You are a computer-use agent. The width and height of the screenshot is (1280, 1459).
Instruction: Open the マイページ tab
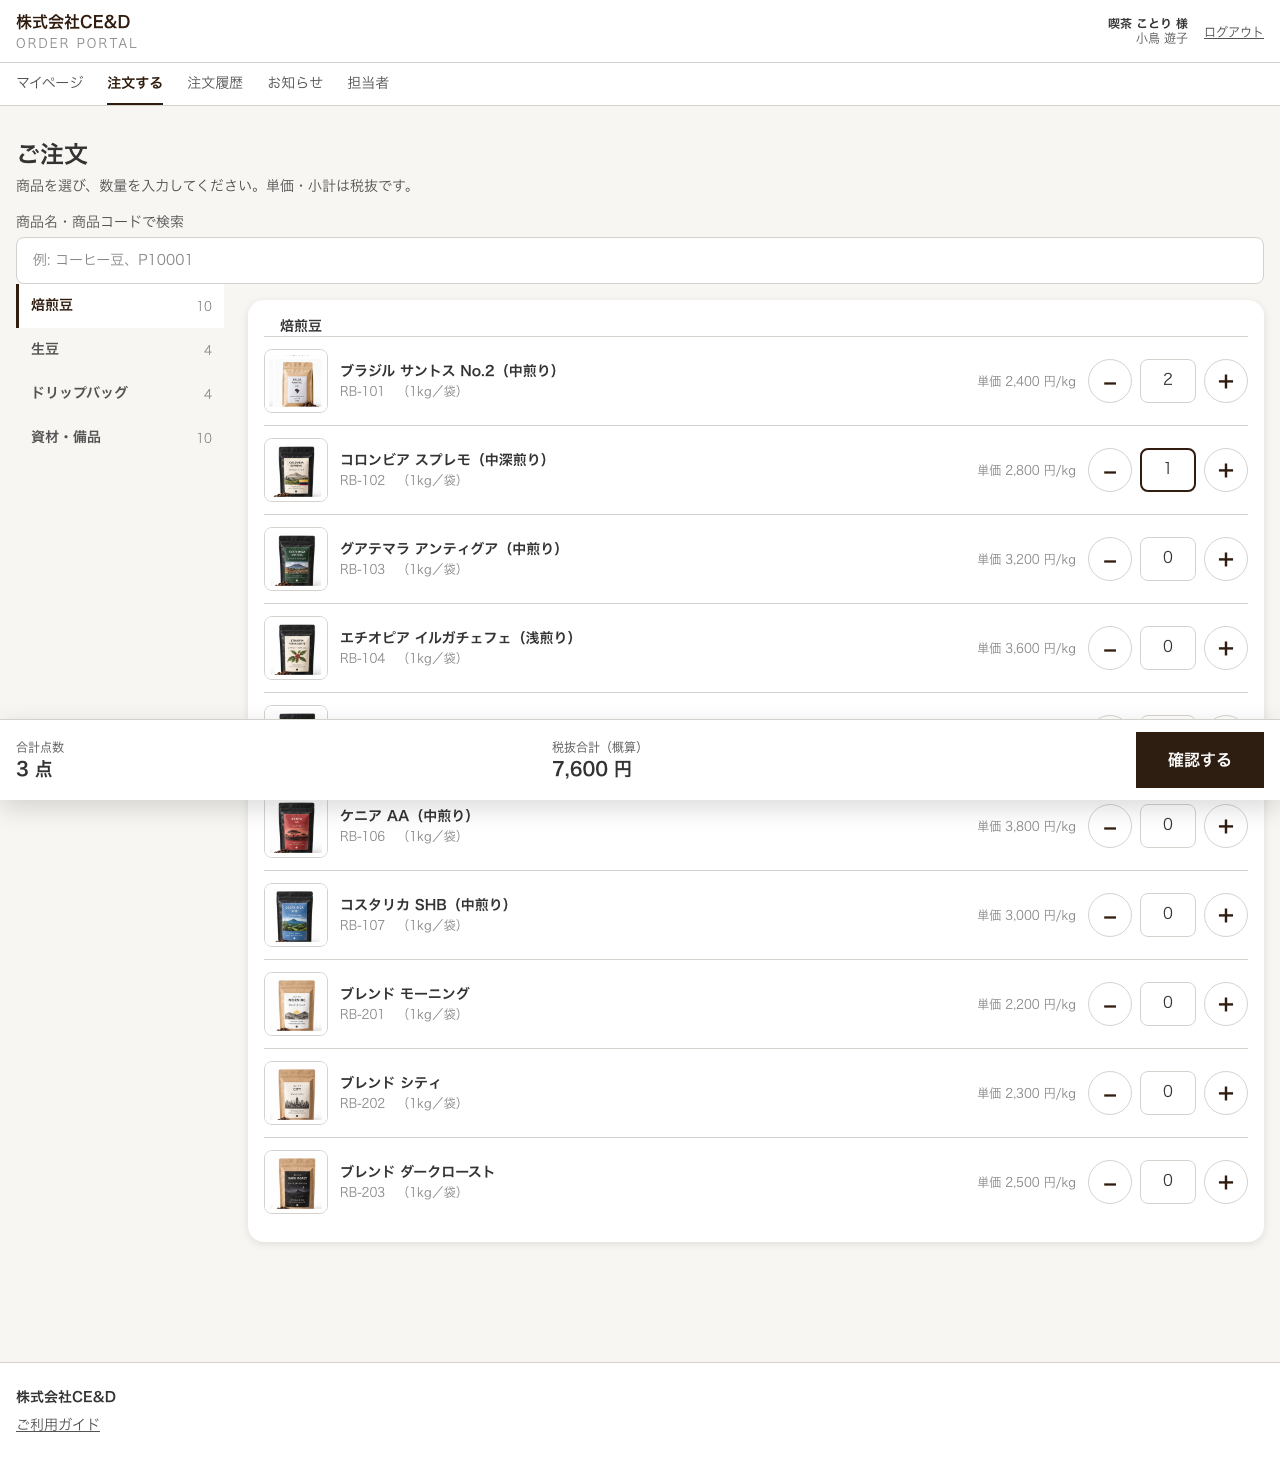[x=50, y=83]
